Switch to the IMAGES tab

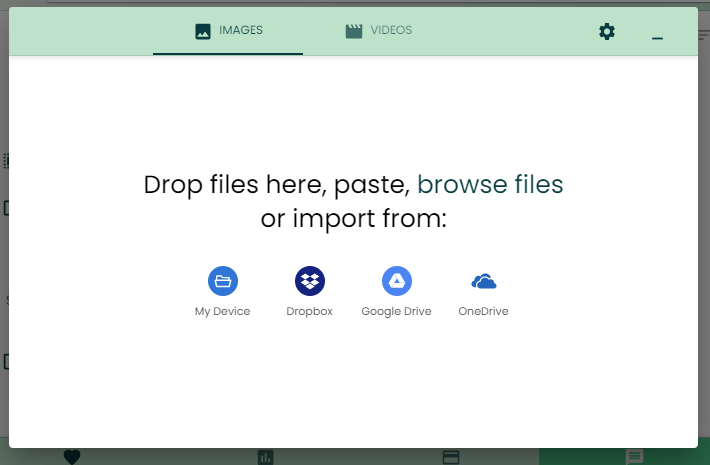click(x=228, y=31)
